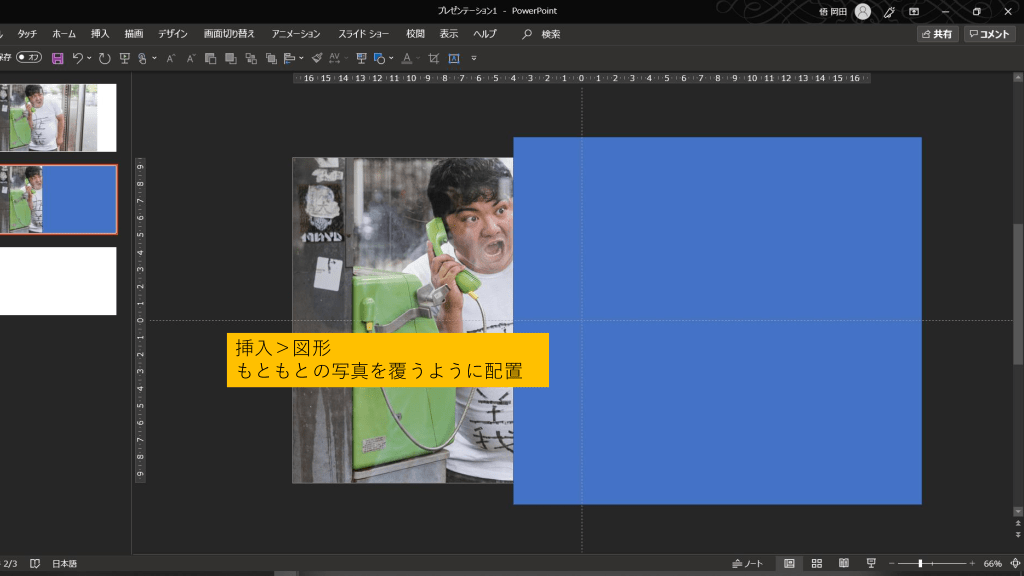Start Slide Show from status bar icon
The width and height of the screenshot is (1024, 576).
[x=871, y=564]
